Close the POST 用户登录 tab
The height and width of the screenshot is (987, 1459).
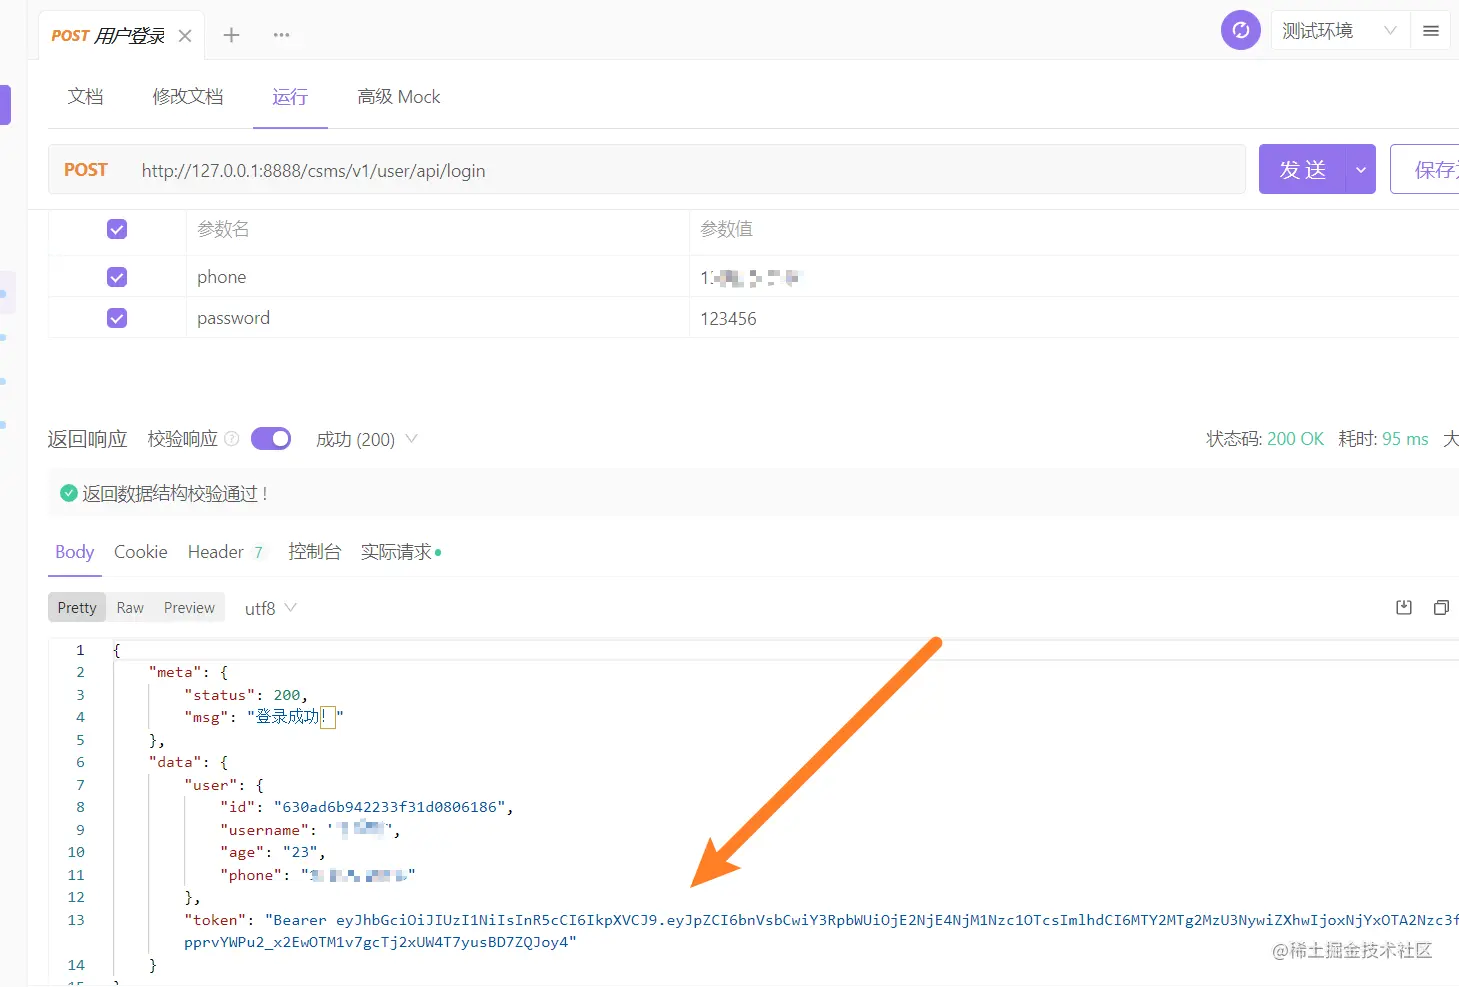pos(185,36)
